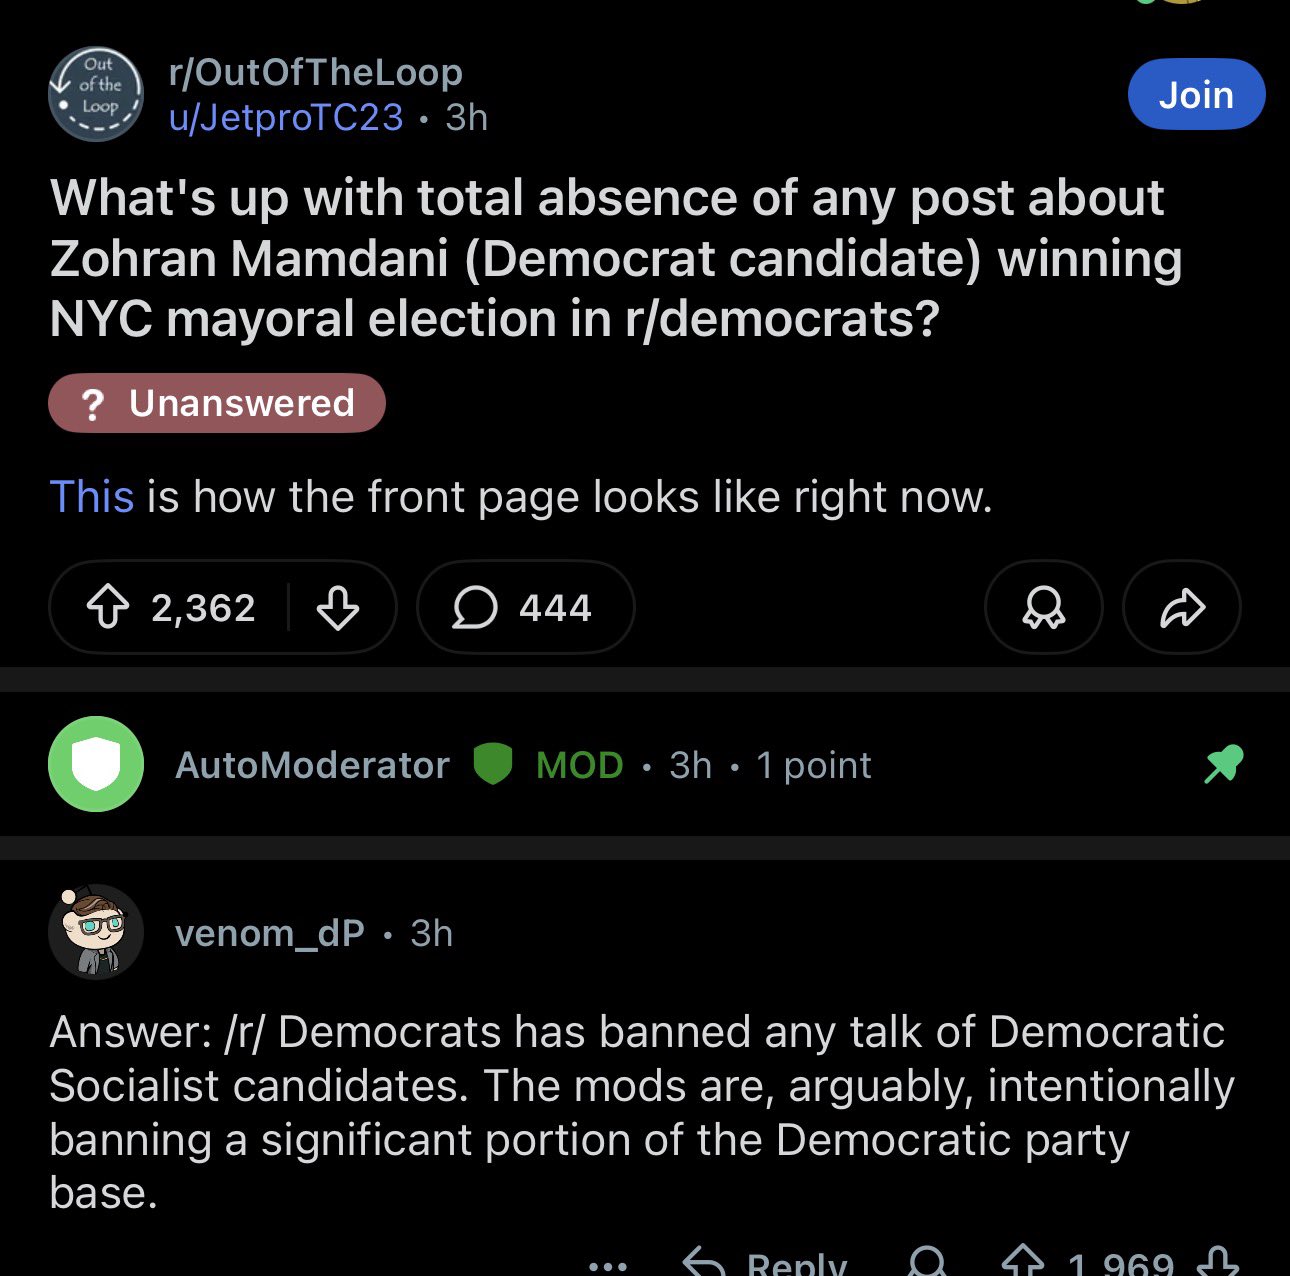Viewport: 1290px width, 1276px height.
Task: Open the more options menu on venom_dP's comment
Action: coord(608,1264)
